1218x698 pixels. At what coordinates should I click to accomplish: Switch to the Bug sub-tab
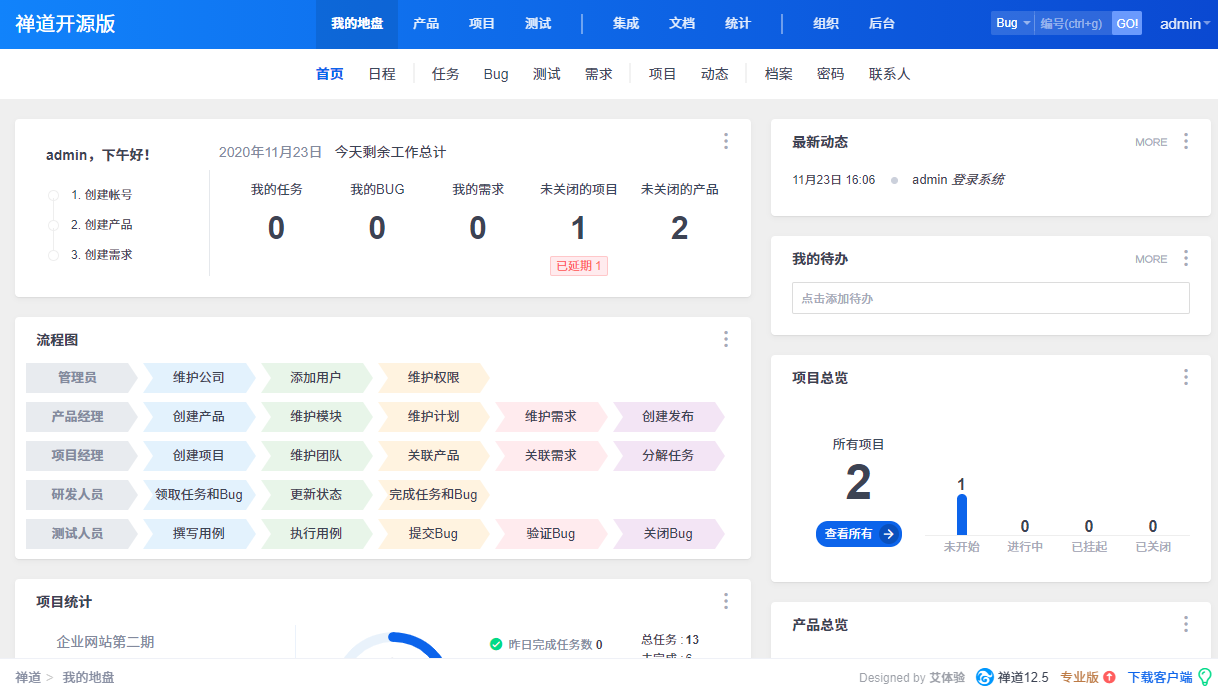pyautogui.click(x=496, y=74)
